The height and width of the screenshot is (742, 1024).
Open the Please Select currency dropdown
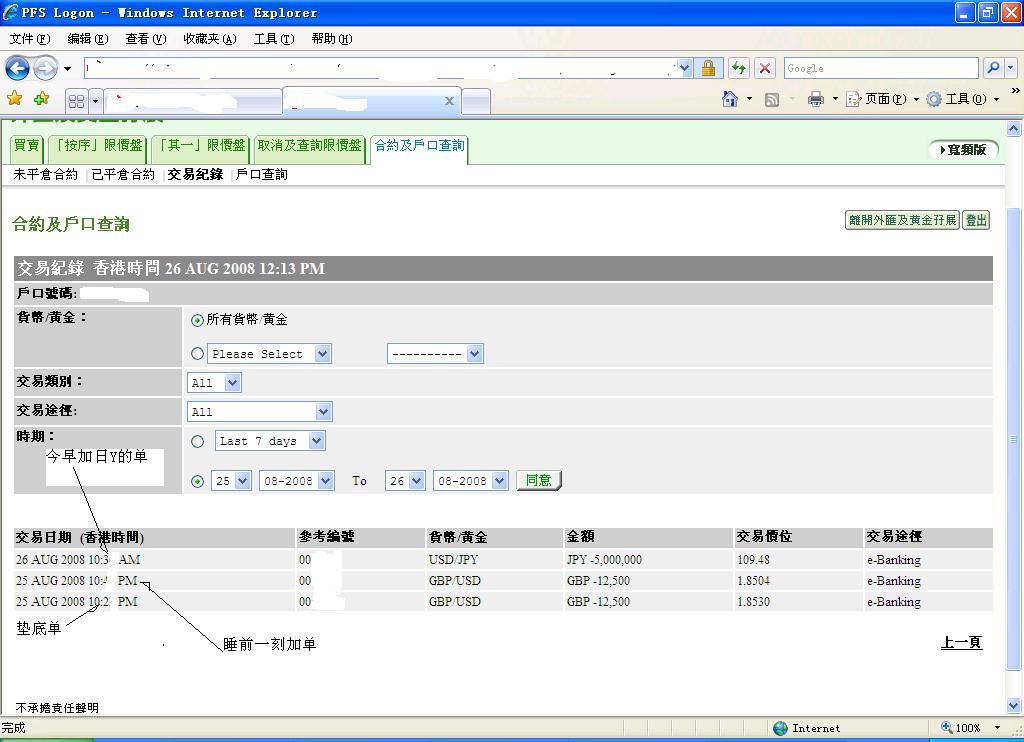pyautogui.click(x=269, y=354)
